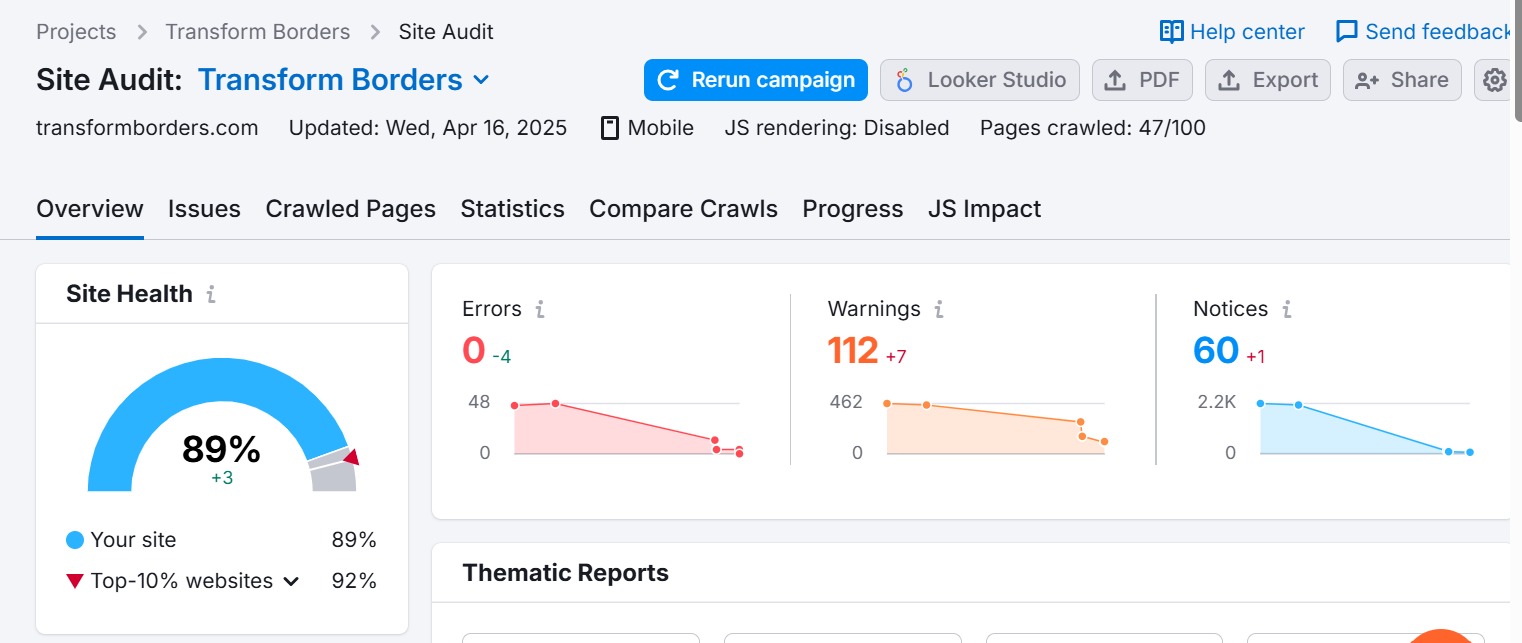Click the Warnings trend chart
1522x643 pixels.
click(995, 428)
